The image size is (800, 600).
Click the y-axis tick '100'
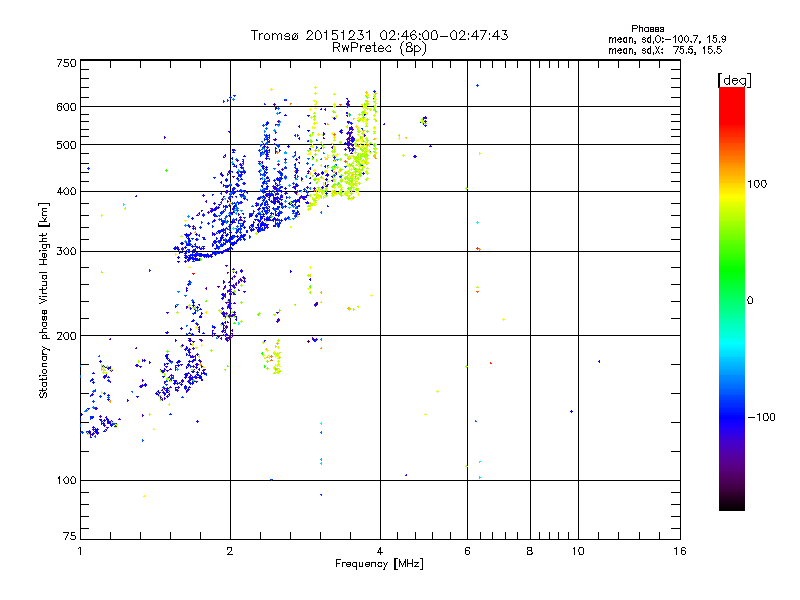click(66, 481)
